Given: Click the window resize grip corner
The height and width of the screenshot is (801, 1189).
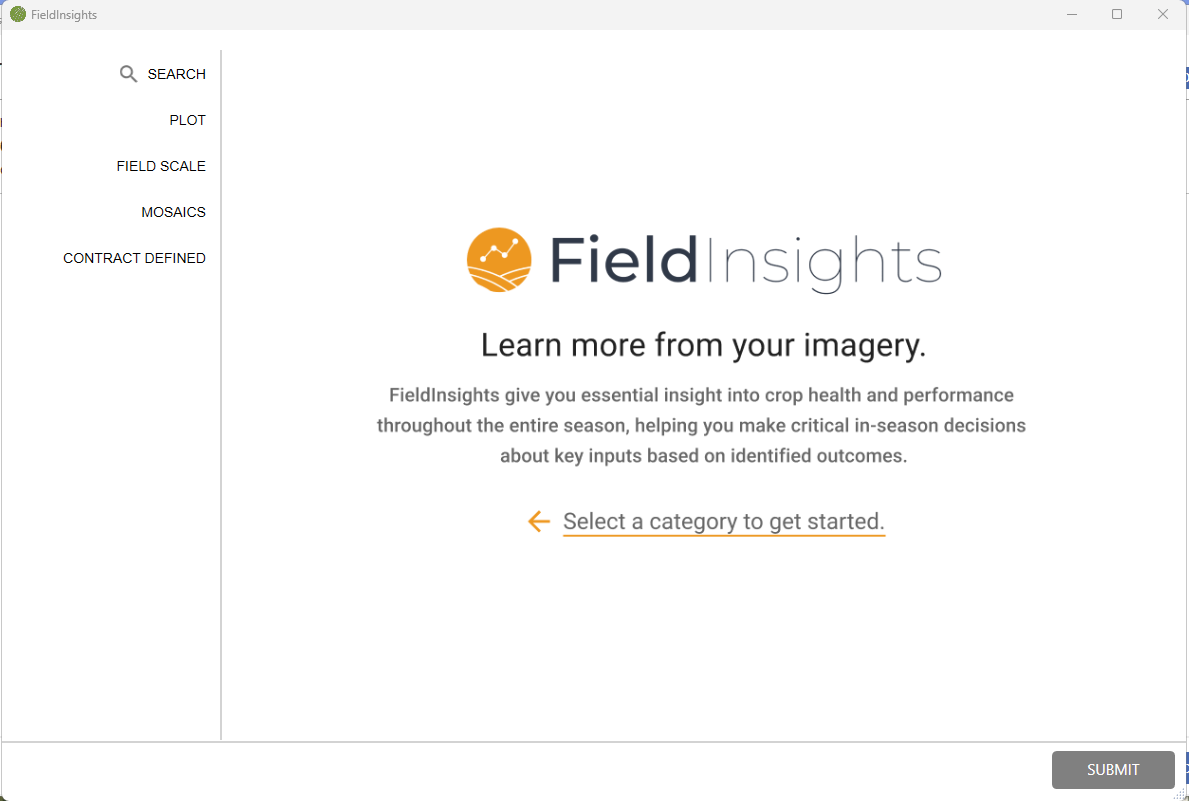Looking at the screenshot, I should [x=1181, y=793].
